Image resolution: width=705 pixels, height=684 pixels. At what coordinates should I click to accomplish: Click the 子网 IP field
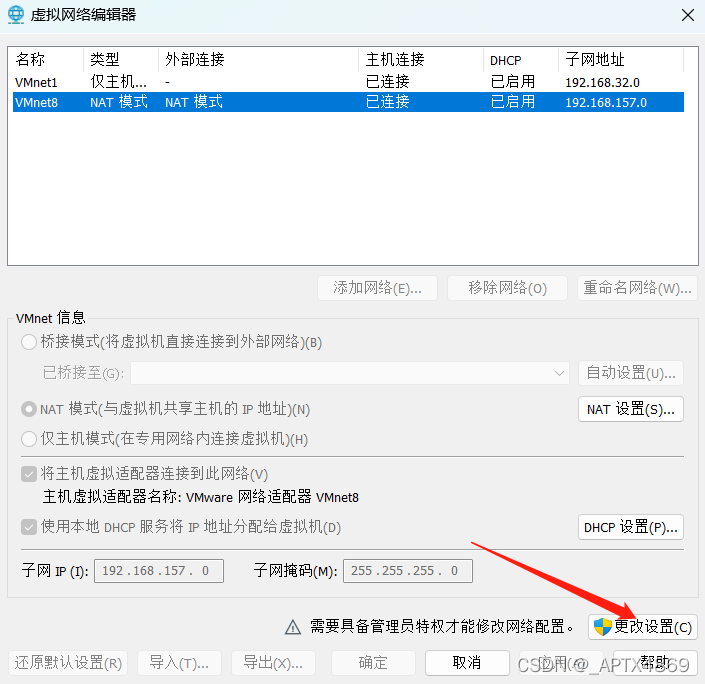(159, 571)
